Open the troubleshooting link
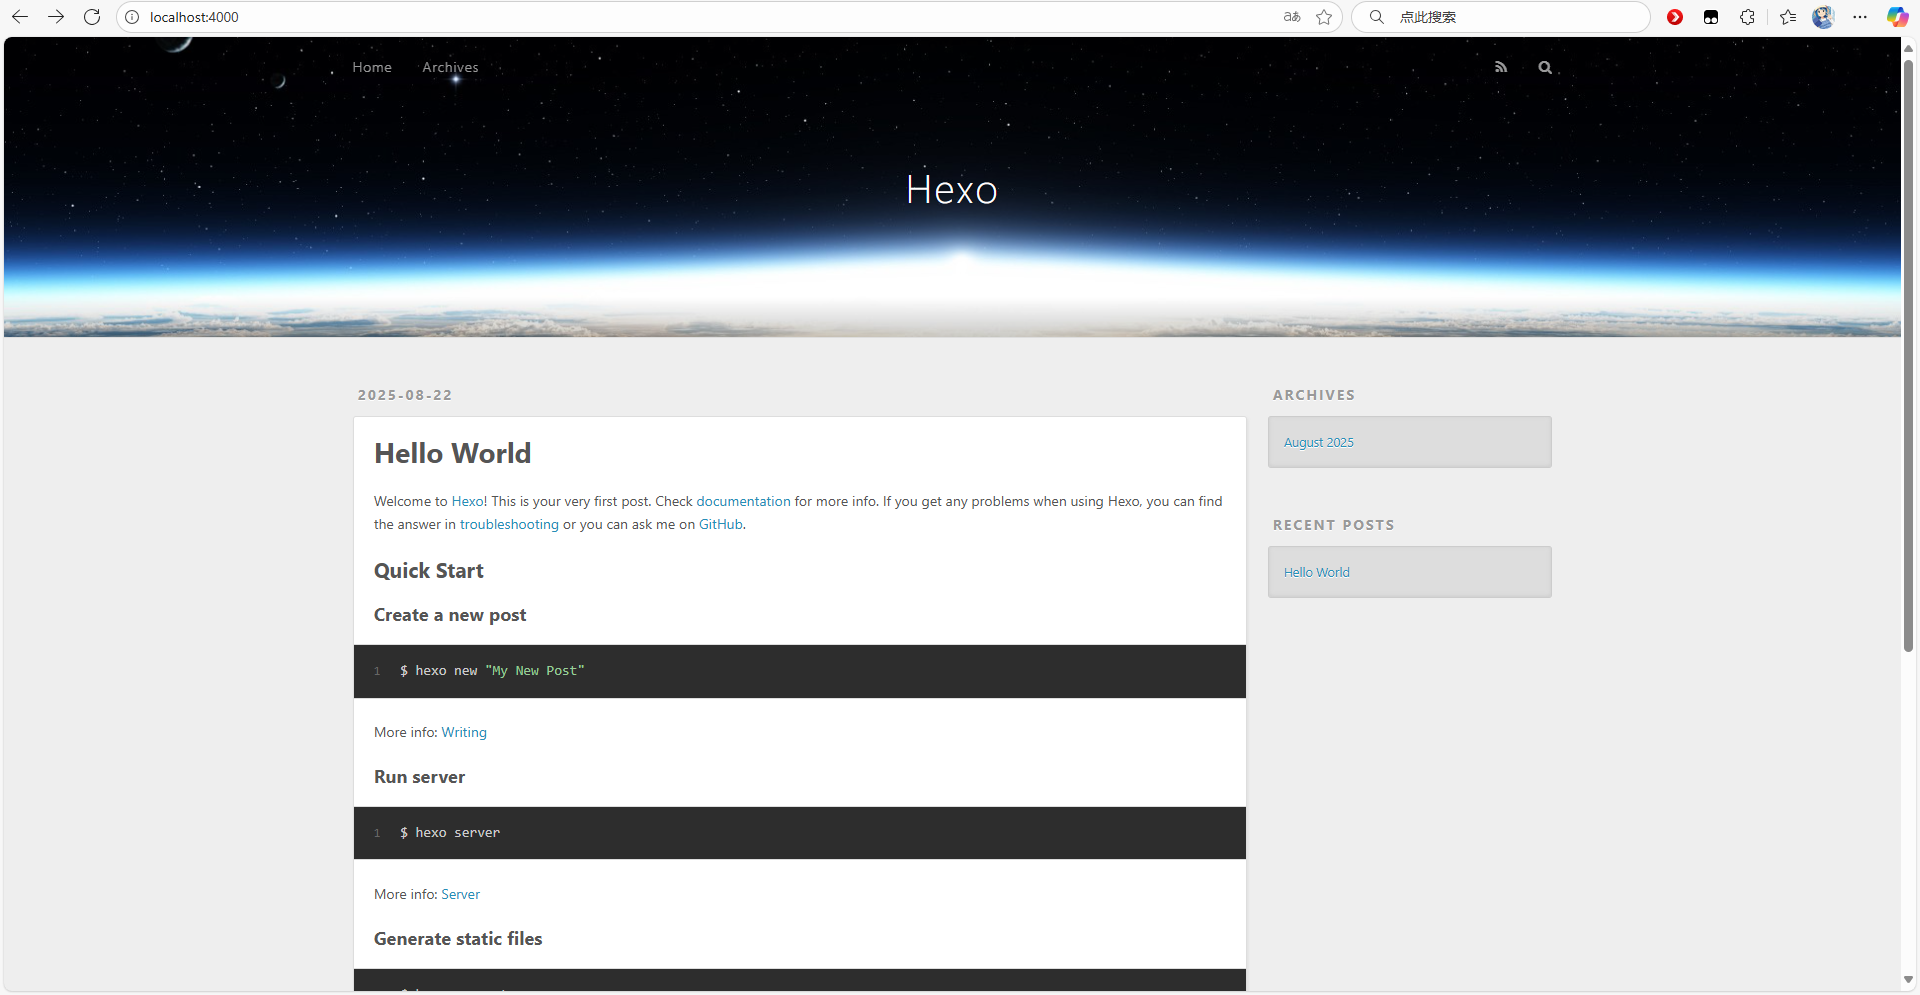The image size is (1920, 995). click(x=509, y=524)
